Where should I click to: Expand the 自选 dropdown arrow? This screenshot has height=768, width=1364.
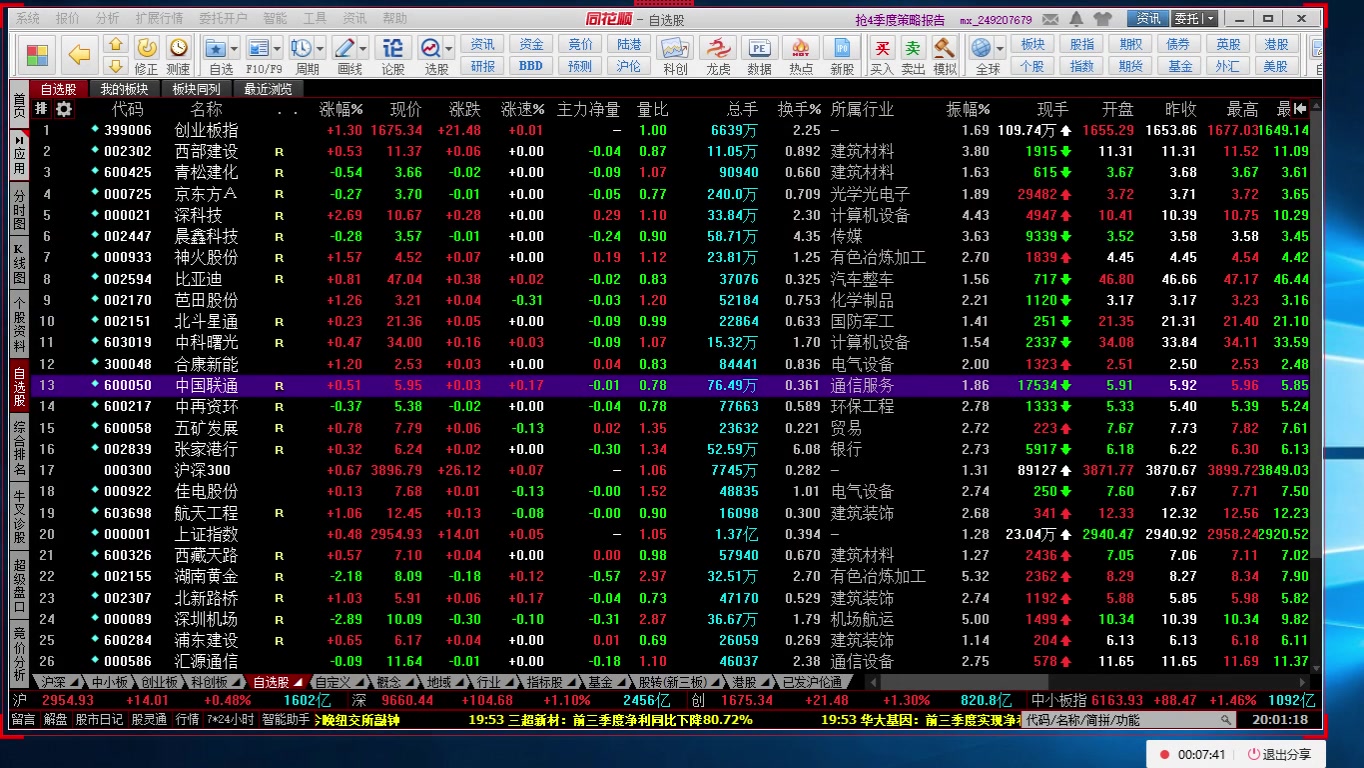[x=235, y=48]
